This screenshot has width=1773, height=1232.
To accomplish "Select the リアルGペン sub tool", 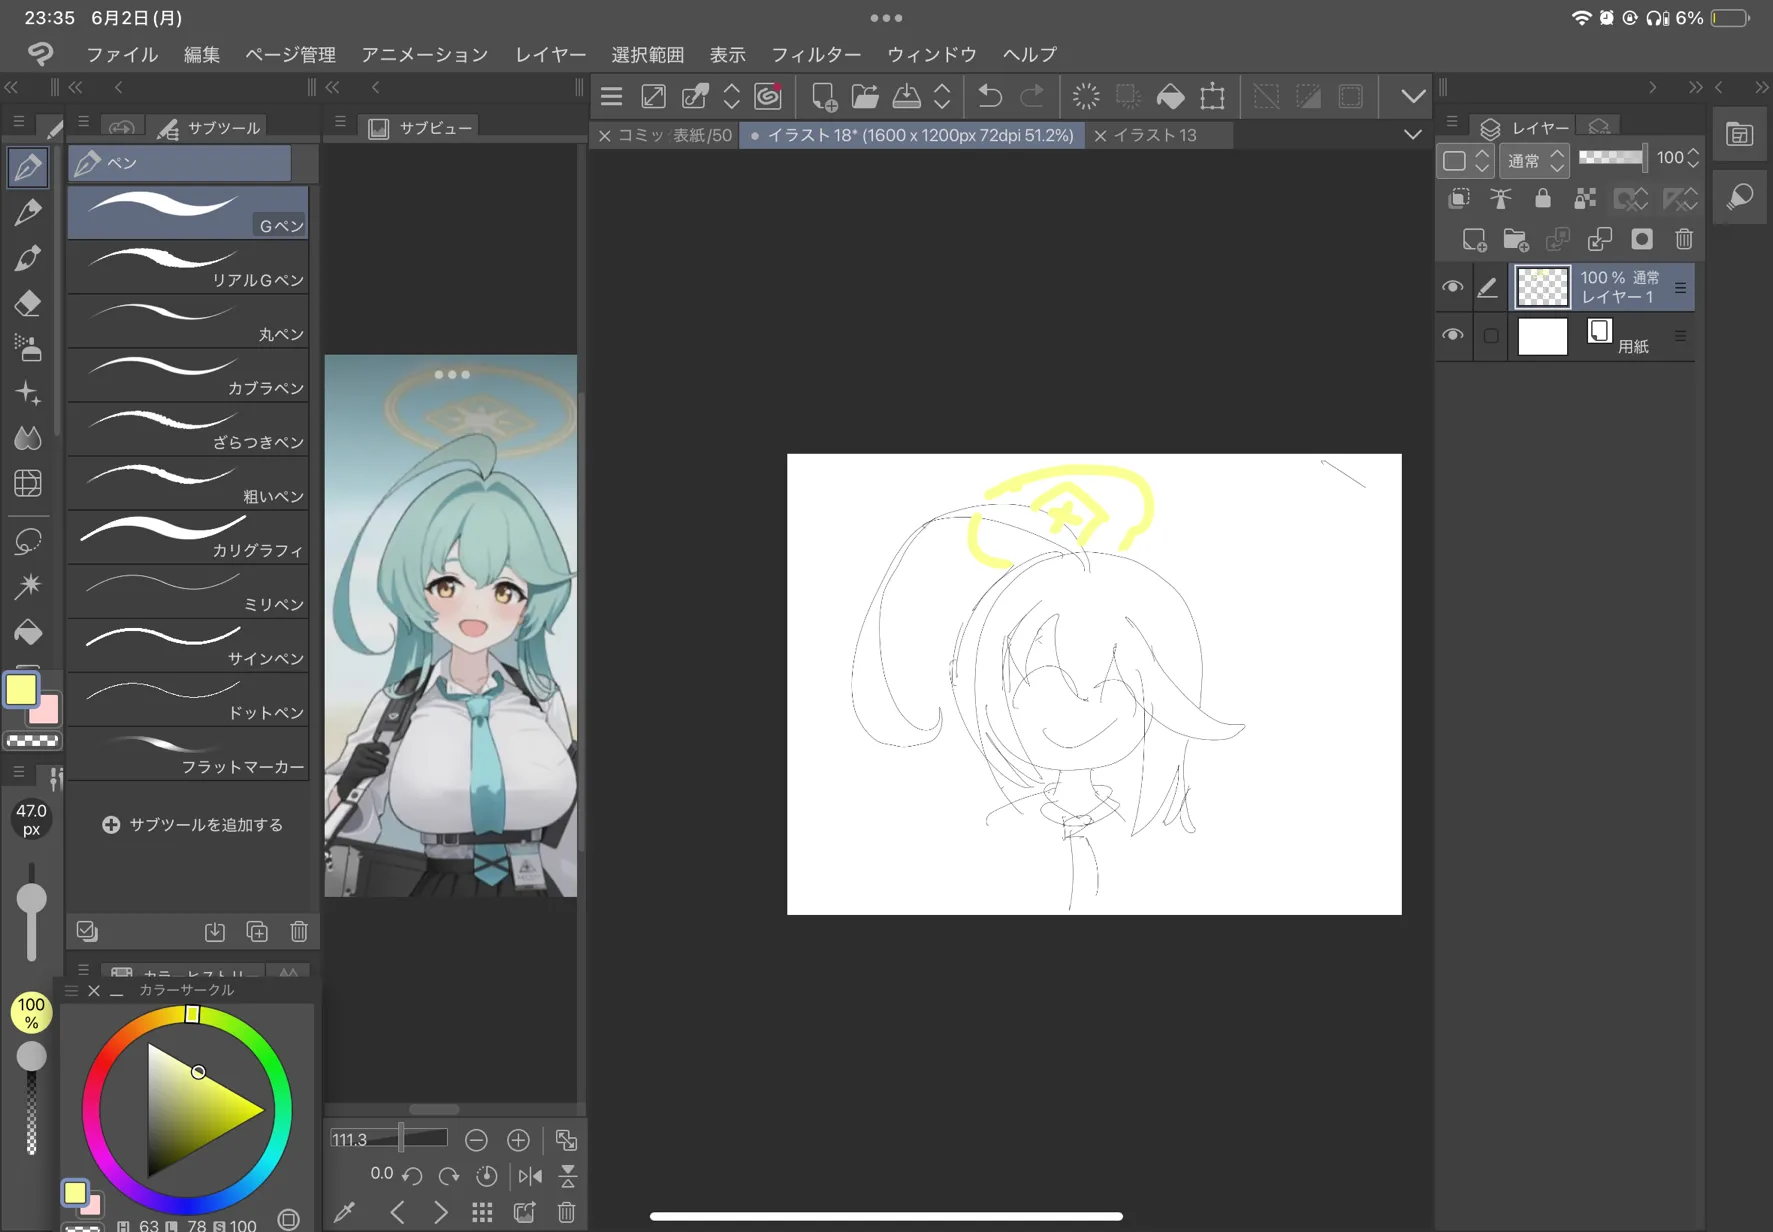I will pos(188,267).
